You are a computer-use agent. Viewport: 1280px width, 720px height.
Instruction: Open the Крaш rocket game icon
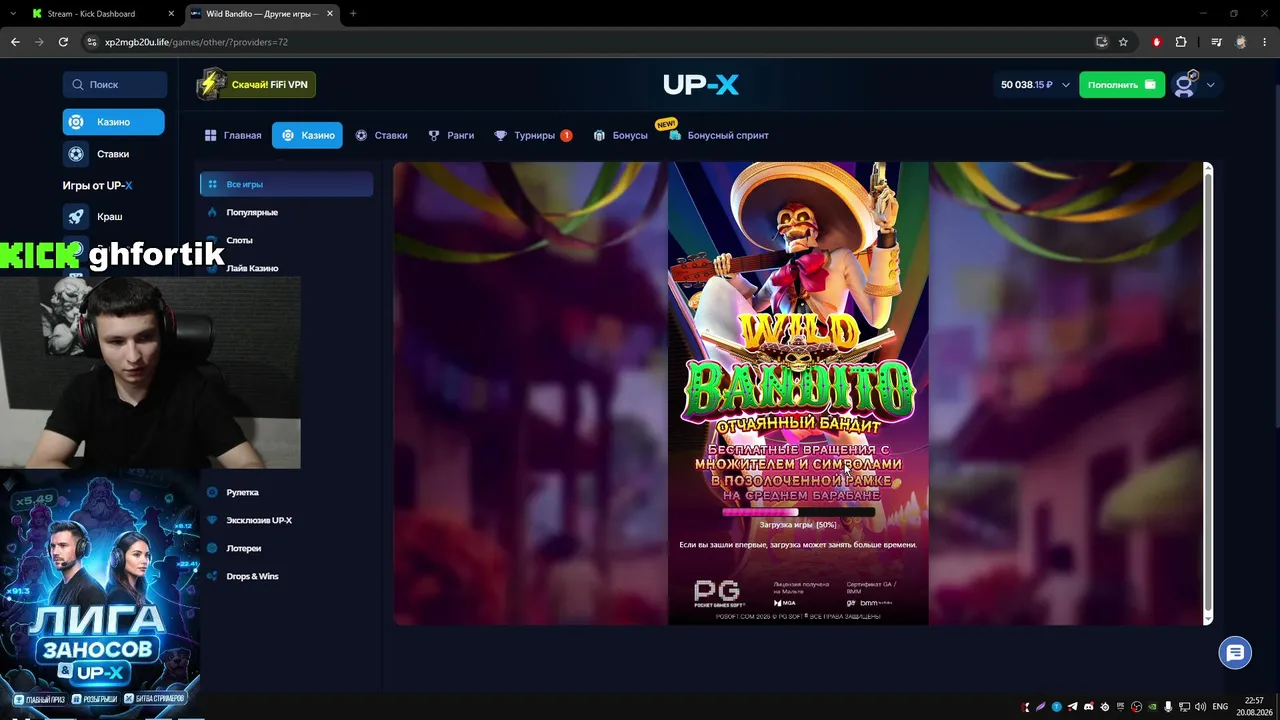click(x=76, y=216)
